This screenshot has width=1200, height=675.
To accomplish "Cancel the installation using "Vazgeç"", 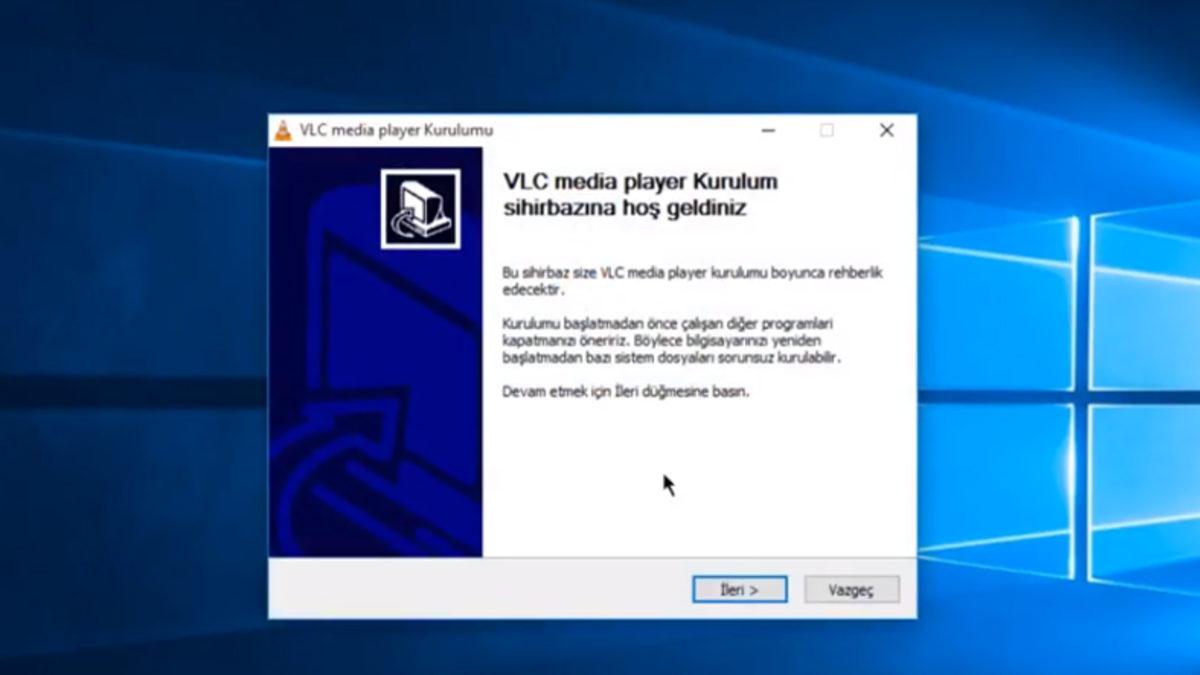I will pyautogui.click(x=851, y=589).
